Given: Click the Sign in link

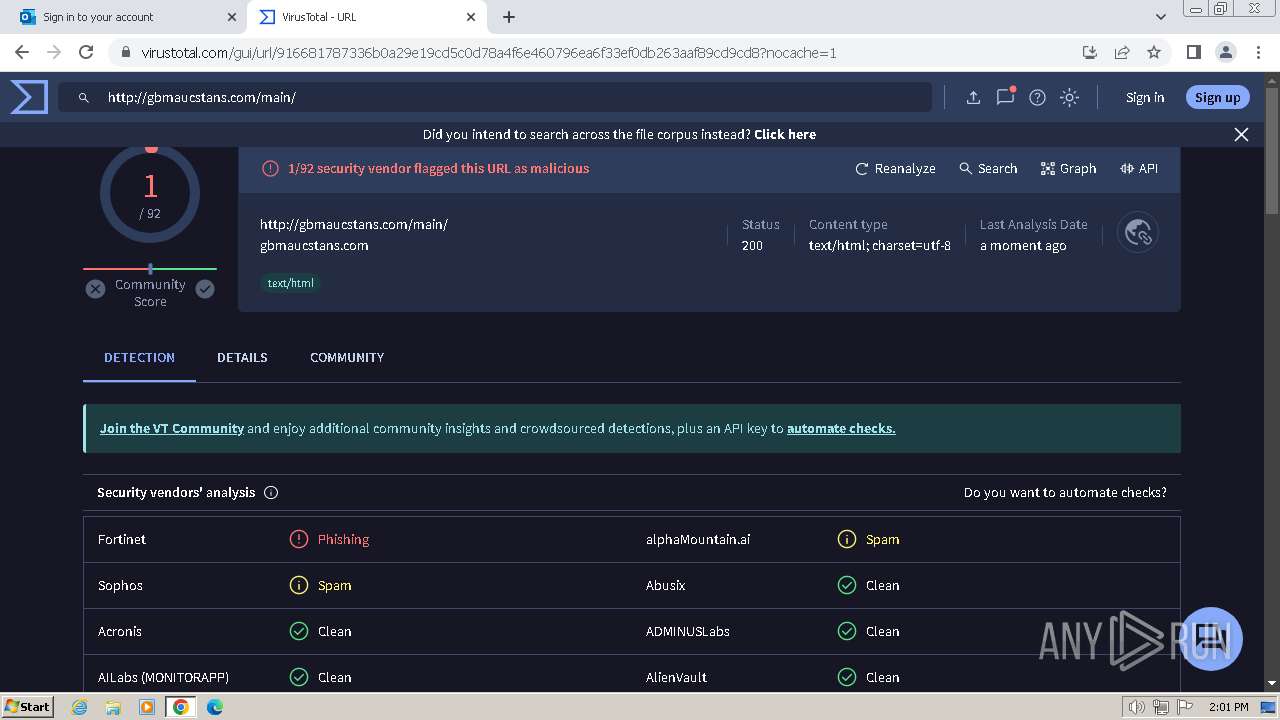Looking at the screenshot, I should click(x=1145, y=97).
